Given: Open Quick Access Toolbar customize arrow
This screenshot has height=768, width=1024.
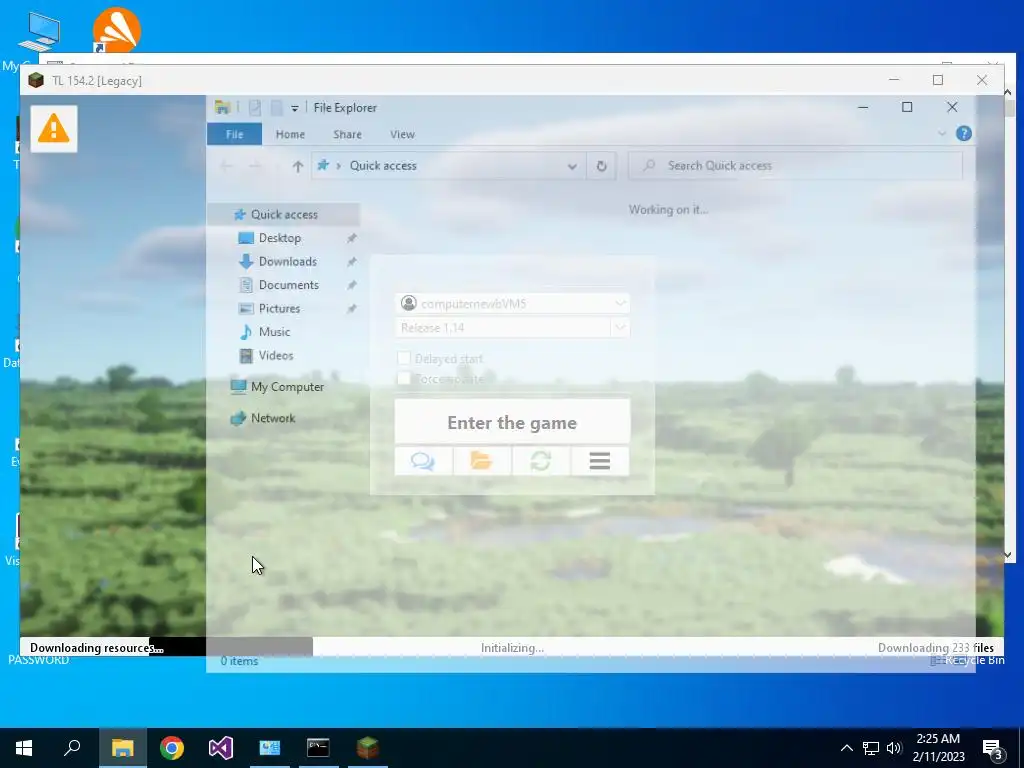Looking at the screenshot, I should coord(295,108).
